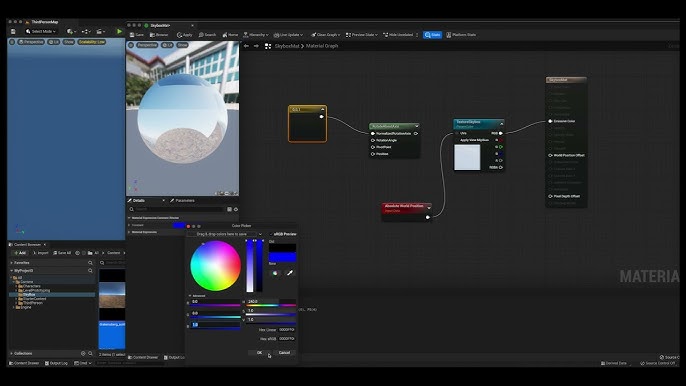This screenshot has width=686, height=386.
Task: Open the Search tool in material toolbar
Action: (207, 35)
